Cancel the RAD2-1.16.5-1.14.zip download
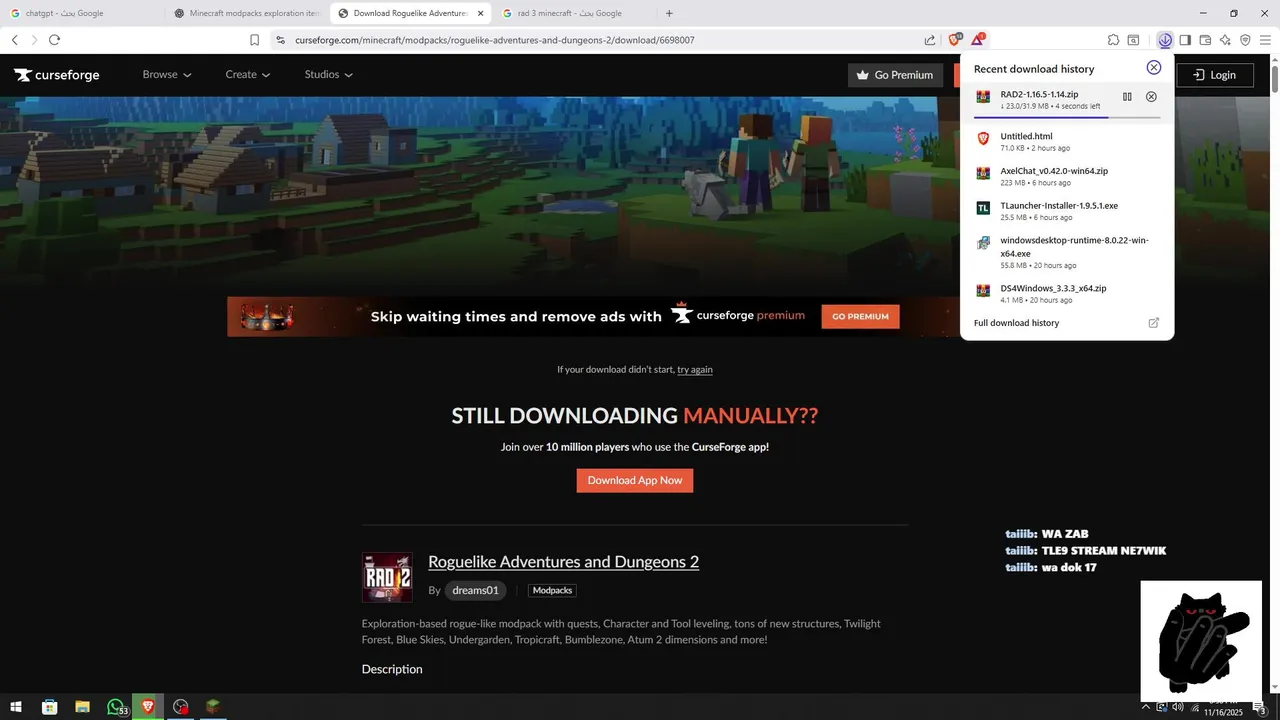The image size is (1280, 720). (x=1151, y=97)
